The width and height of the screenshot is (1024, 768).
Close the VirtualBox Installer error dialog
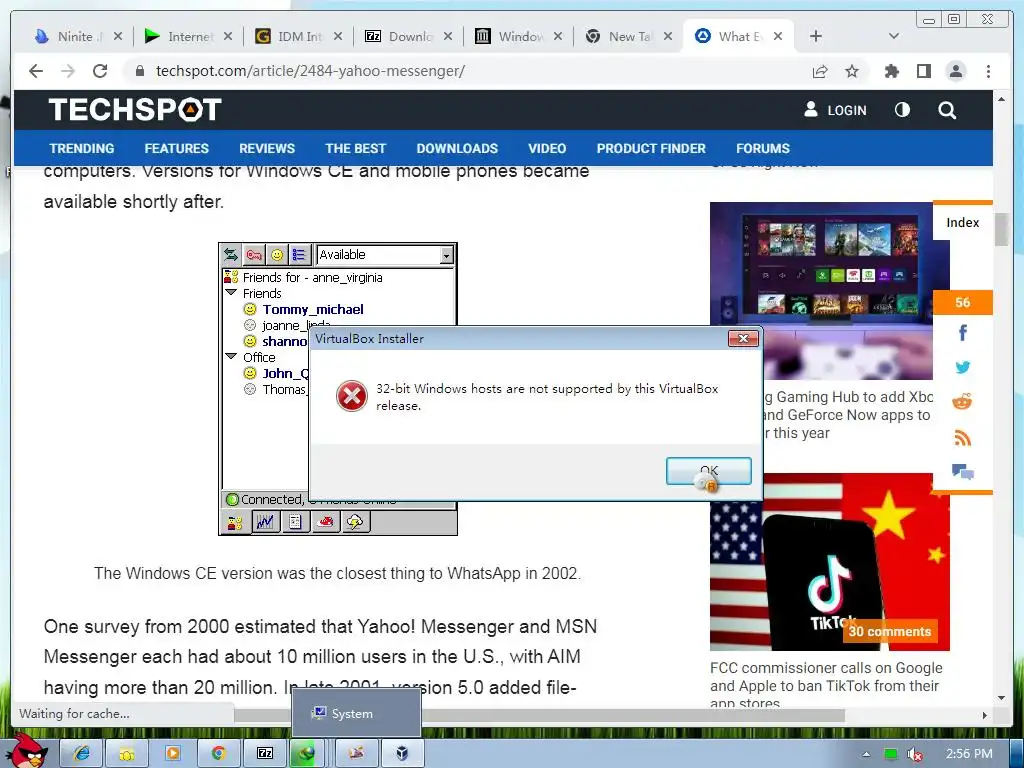coord(743,338)
